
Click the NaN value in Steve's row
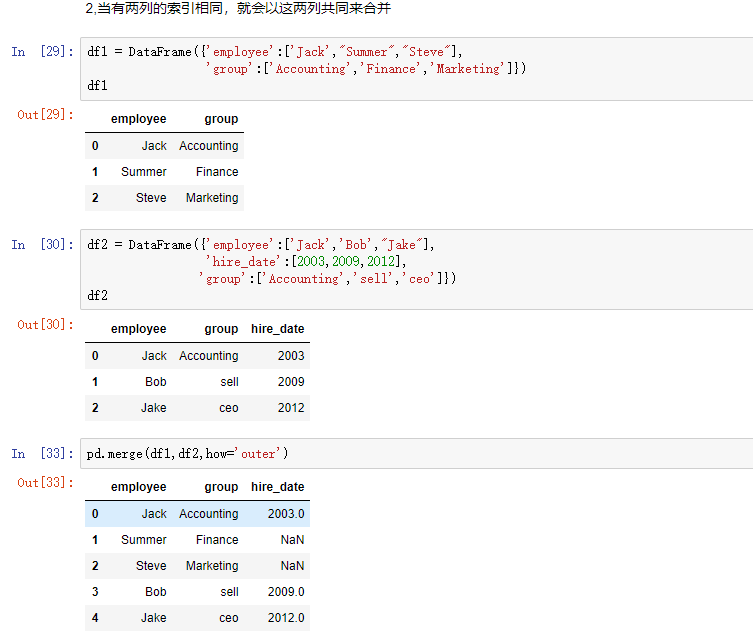pos(292,566)
